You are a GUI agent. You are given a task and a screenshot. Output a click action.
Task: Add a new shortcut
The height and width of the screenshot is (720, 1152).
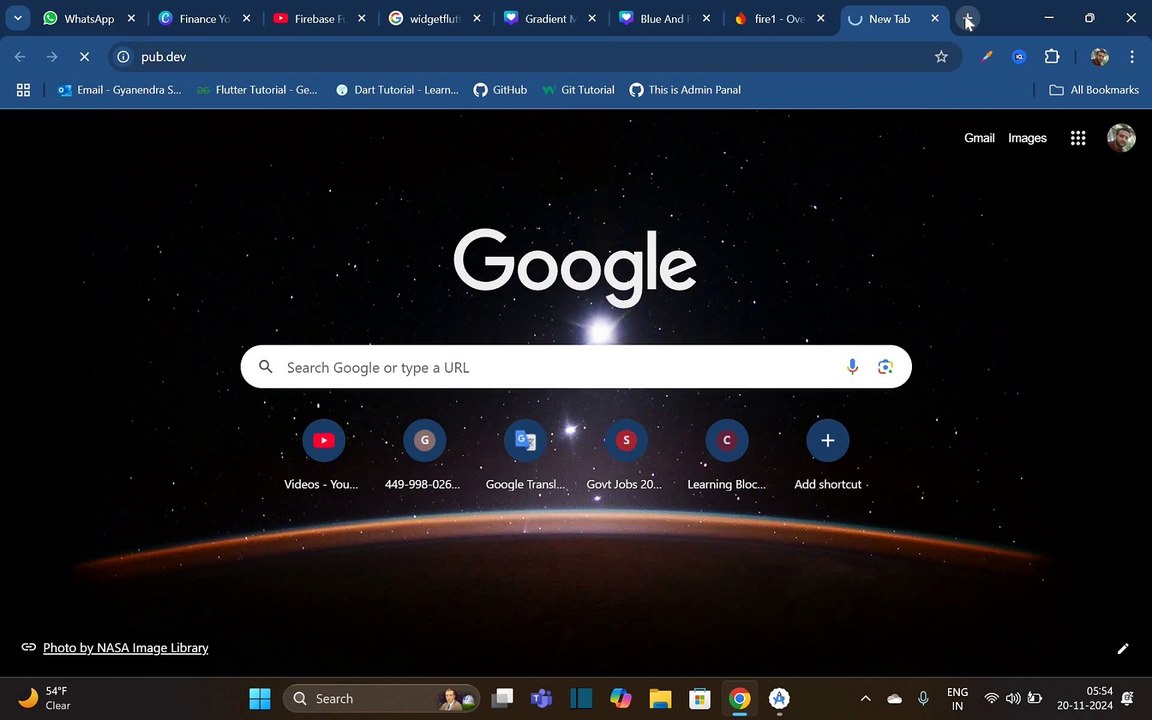[x=827, y=454]
